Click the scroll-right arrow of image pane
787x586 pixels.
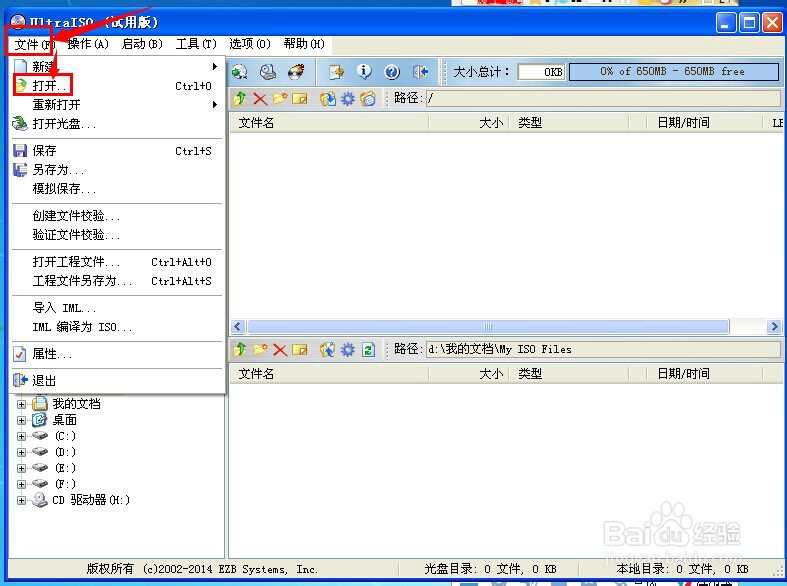pos(774,327)
